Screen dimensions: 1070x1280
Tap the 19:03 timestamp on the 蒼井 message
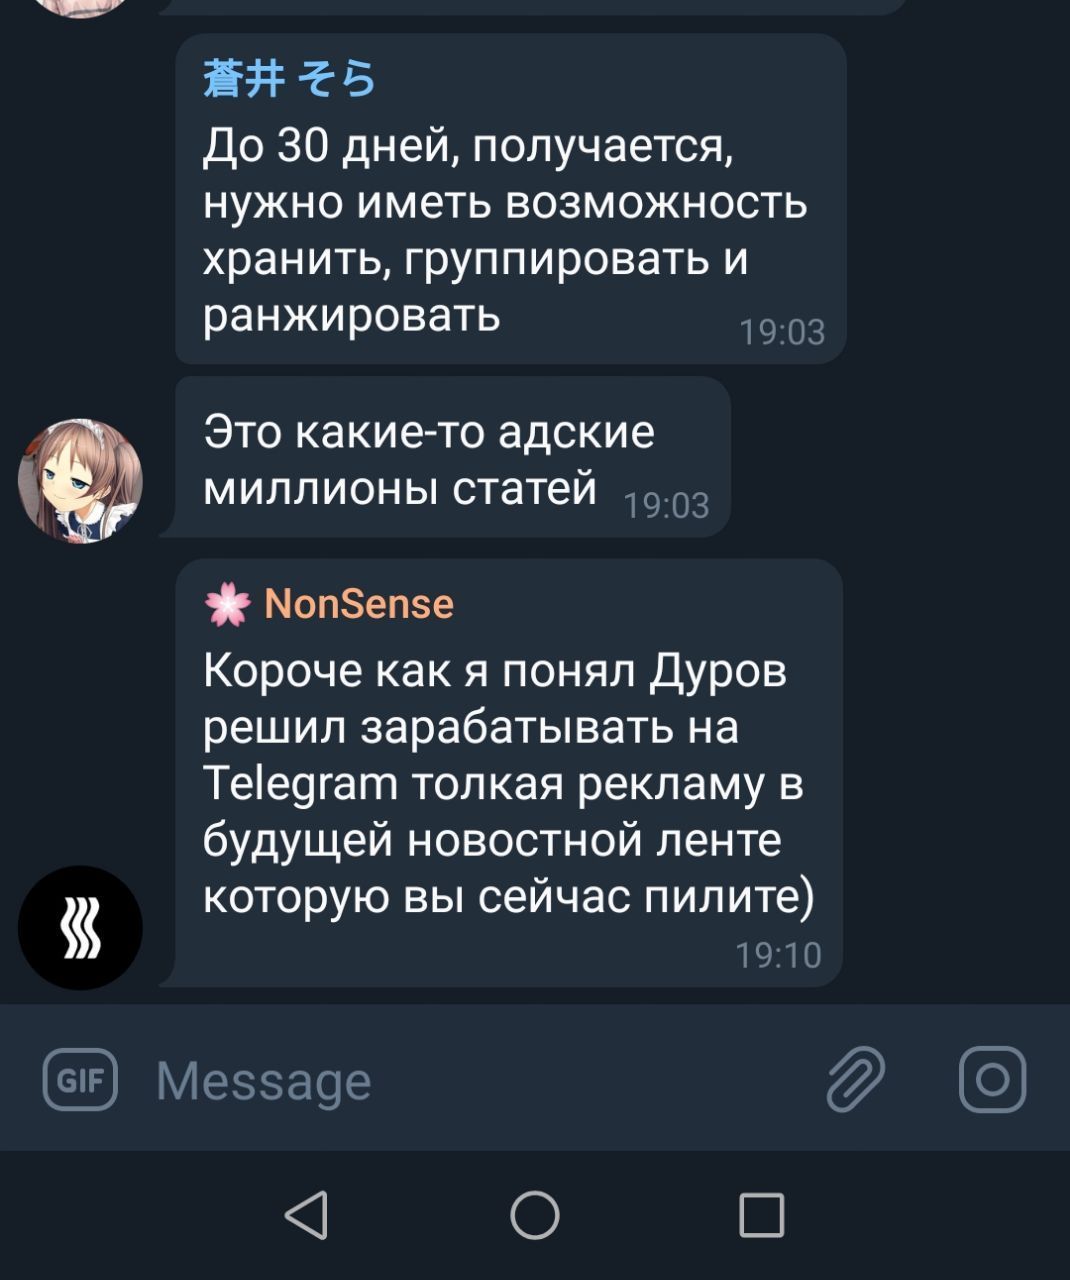pos(782,332)
